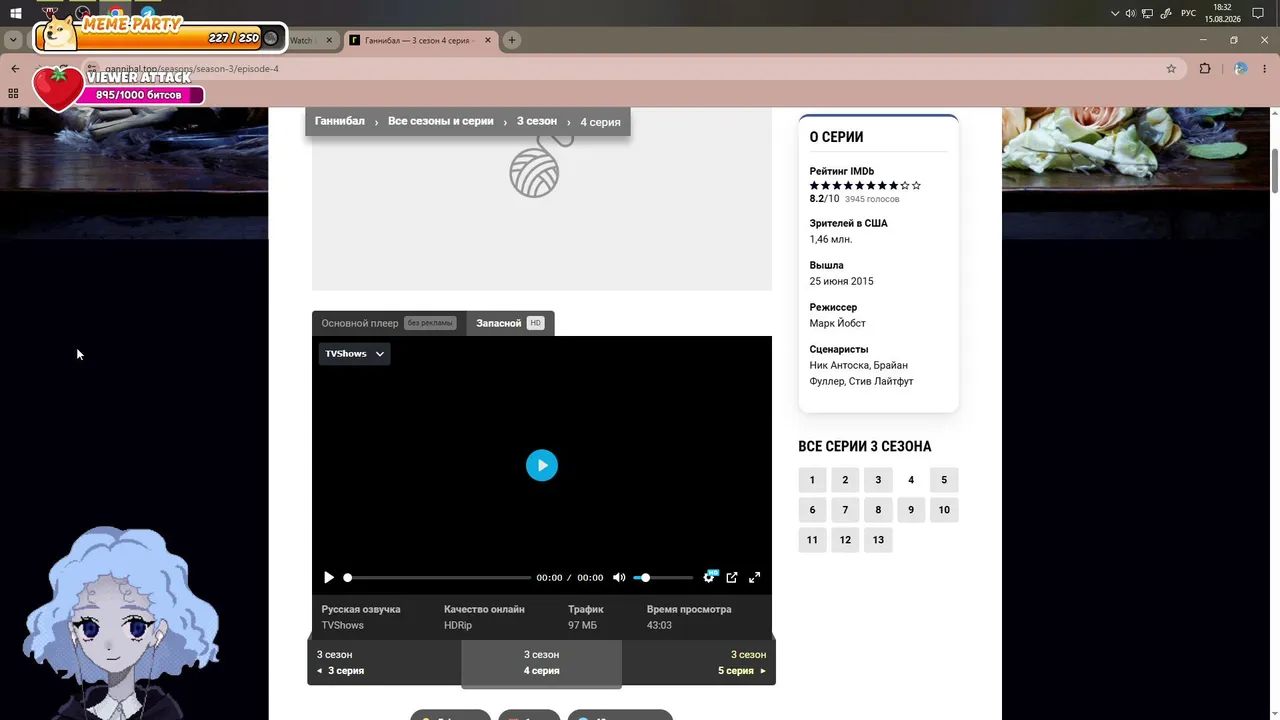This screenshot has width=1280, height=720.
Task: Click the 97 МБ traffic value
Action: tap(583, 625)
